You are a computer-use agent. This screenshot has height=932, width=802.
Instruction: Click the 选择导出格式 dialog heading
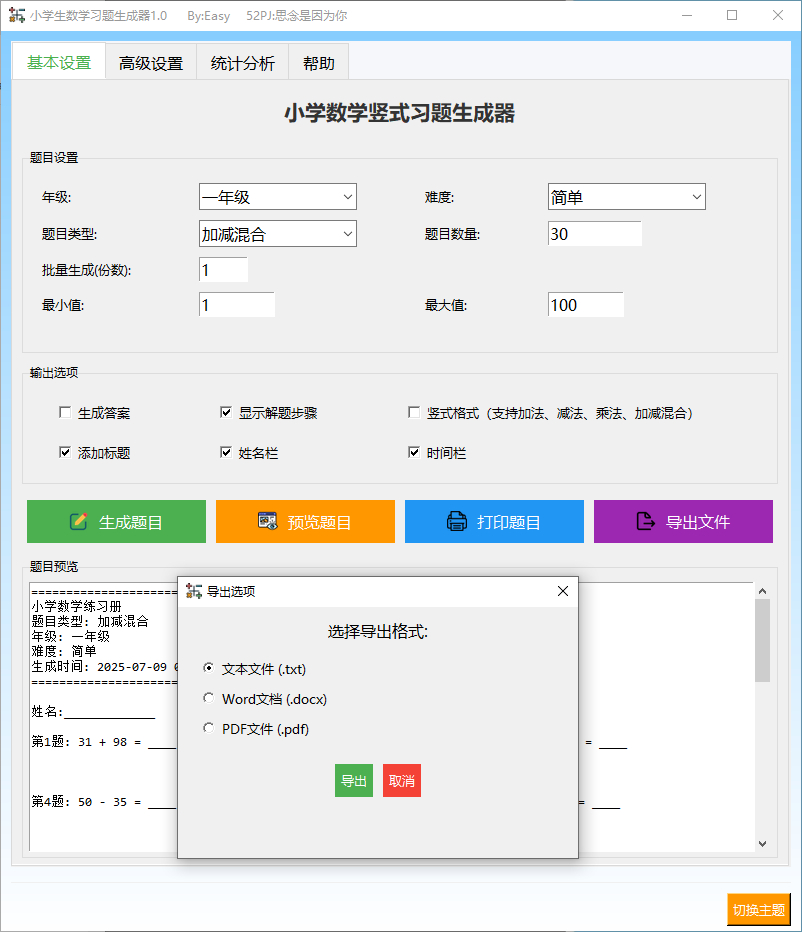(x=378, y=631)
